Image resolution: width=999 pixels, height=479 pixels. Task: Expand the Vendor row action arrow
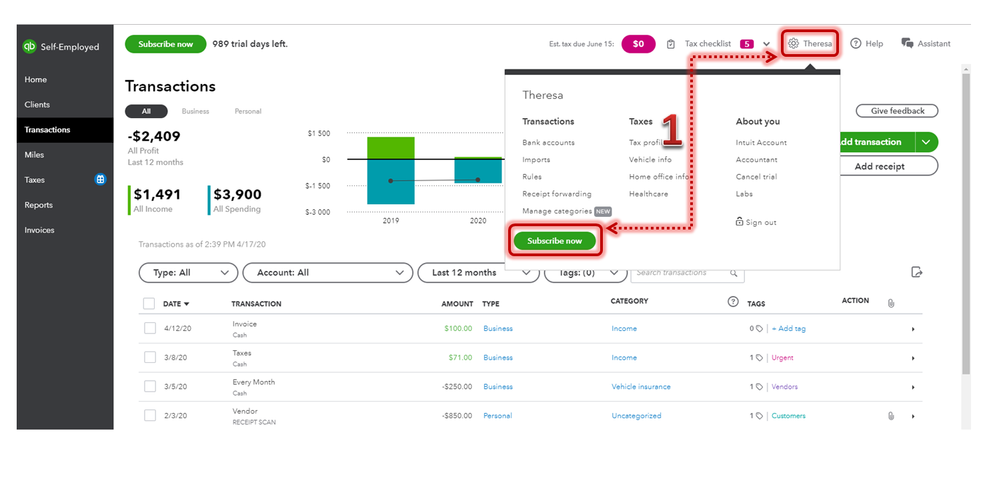click(x=913, y=417)
